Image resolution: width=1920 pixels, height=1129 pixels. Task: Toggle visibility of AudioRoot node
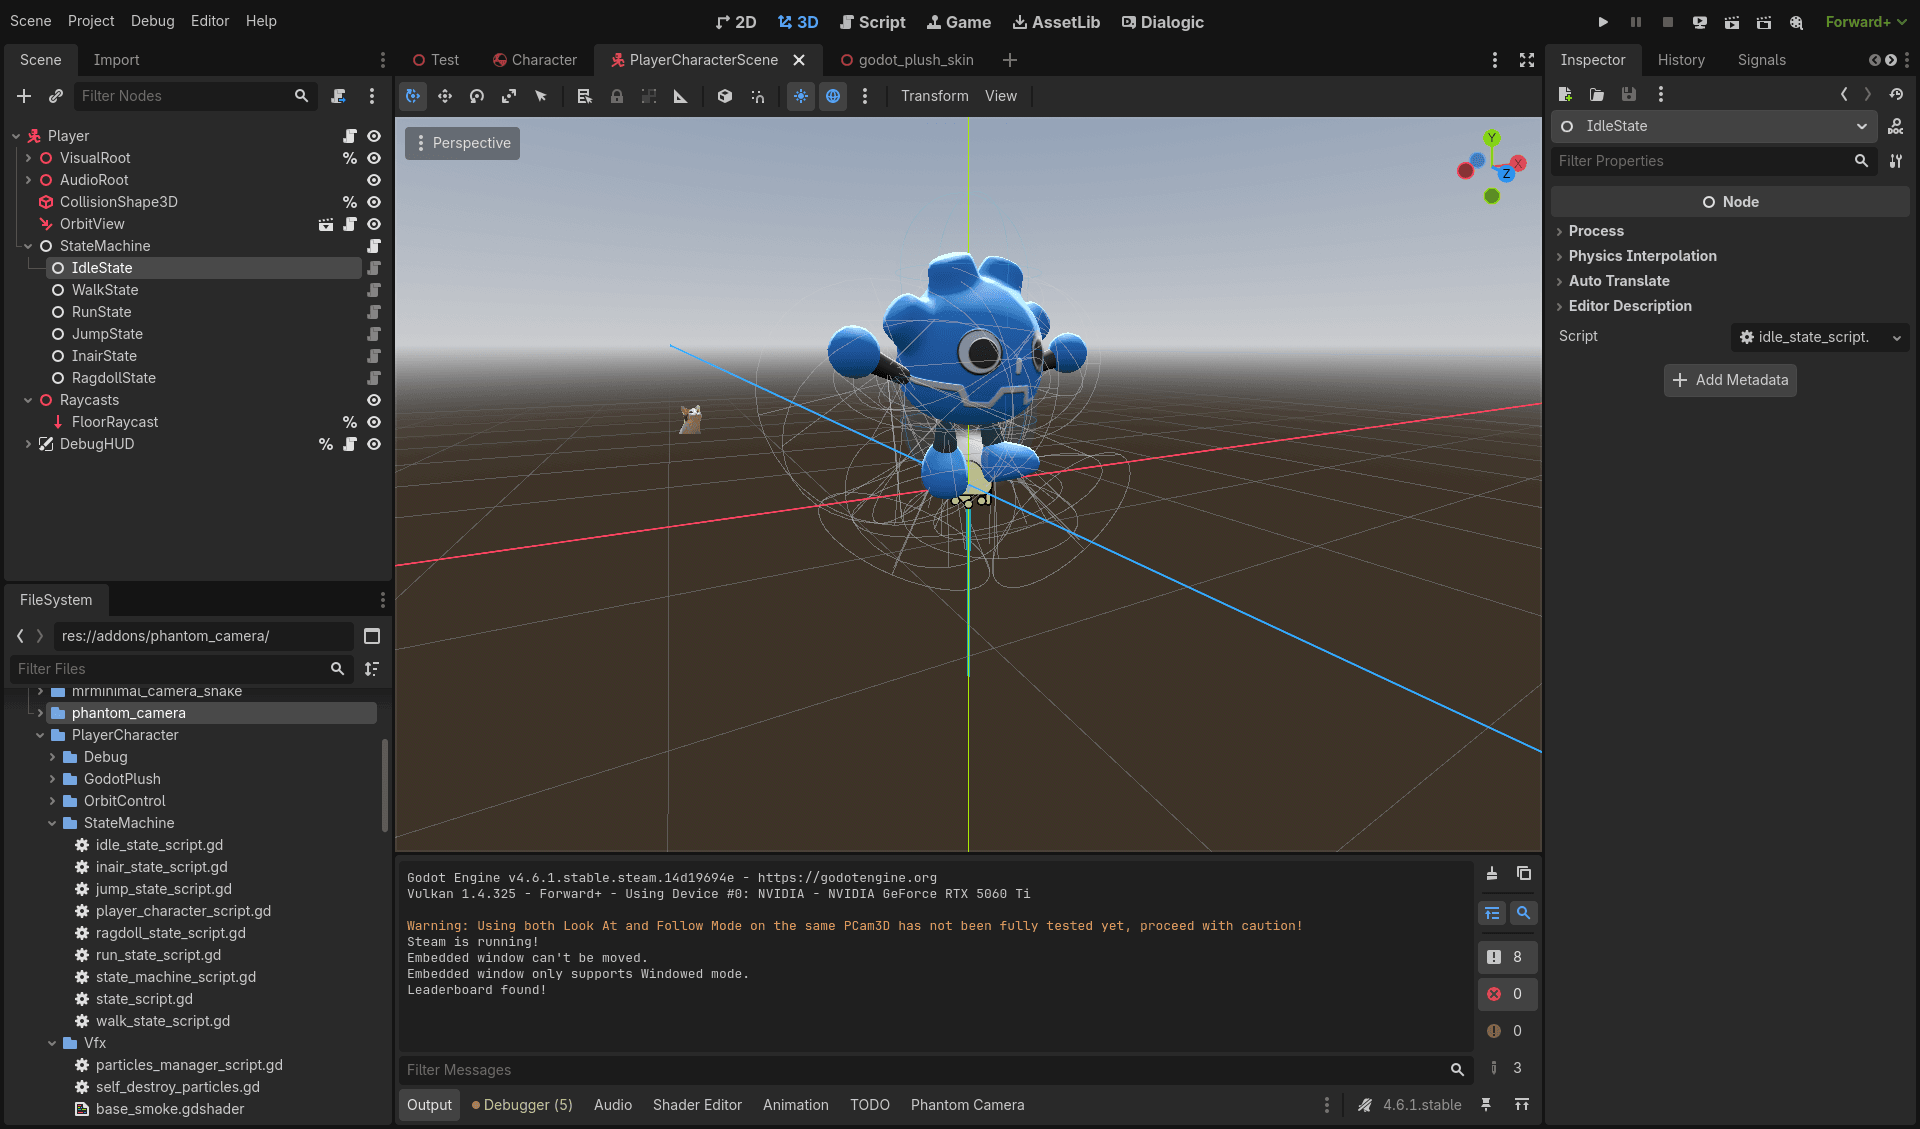tap(374, 180)
